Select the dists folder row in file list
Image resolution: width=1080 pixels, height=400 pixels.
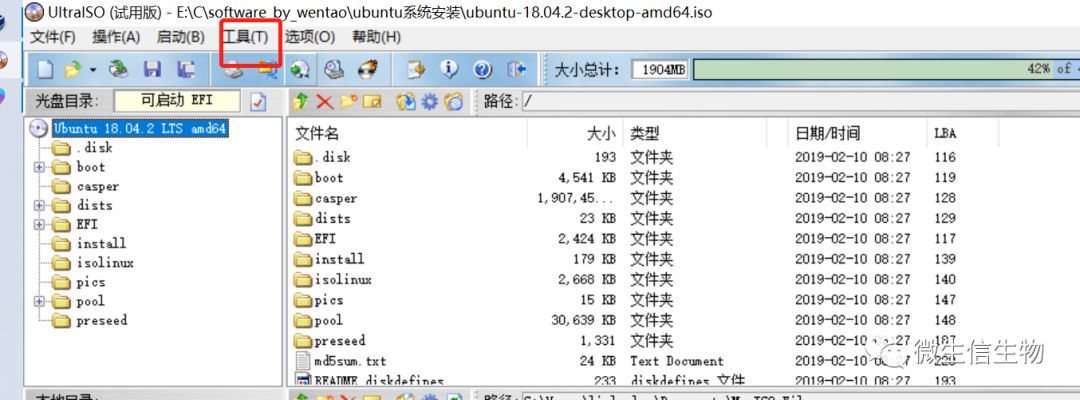point(627,218)
